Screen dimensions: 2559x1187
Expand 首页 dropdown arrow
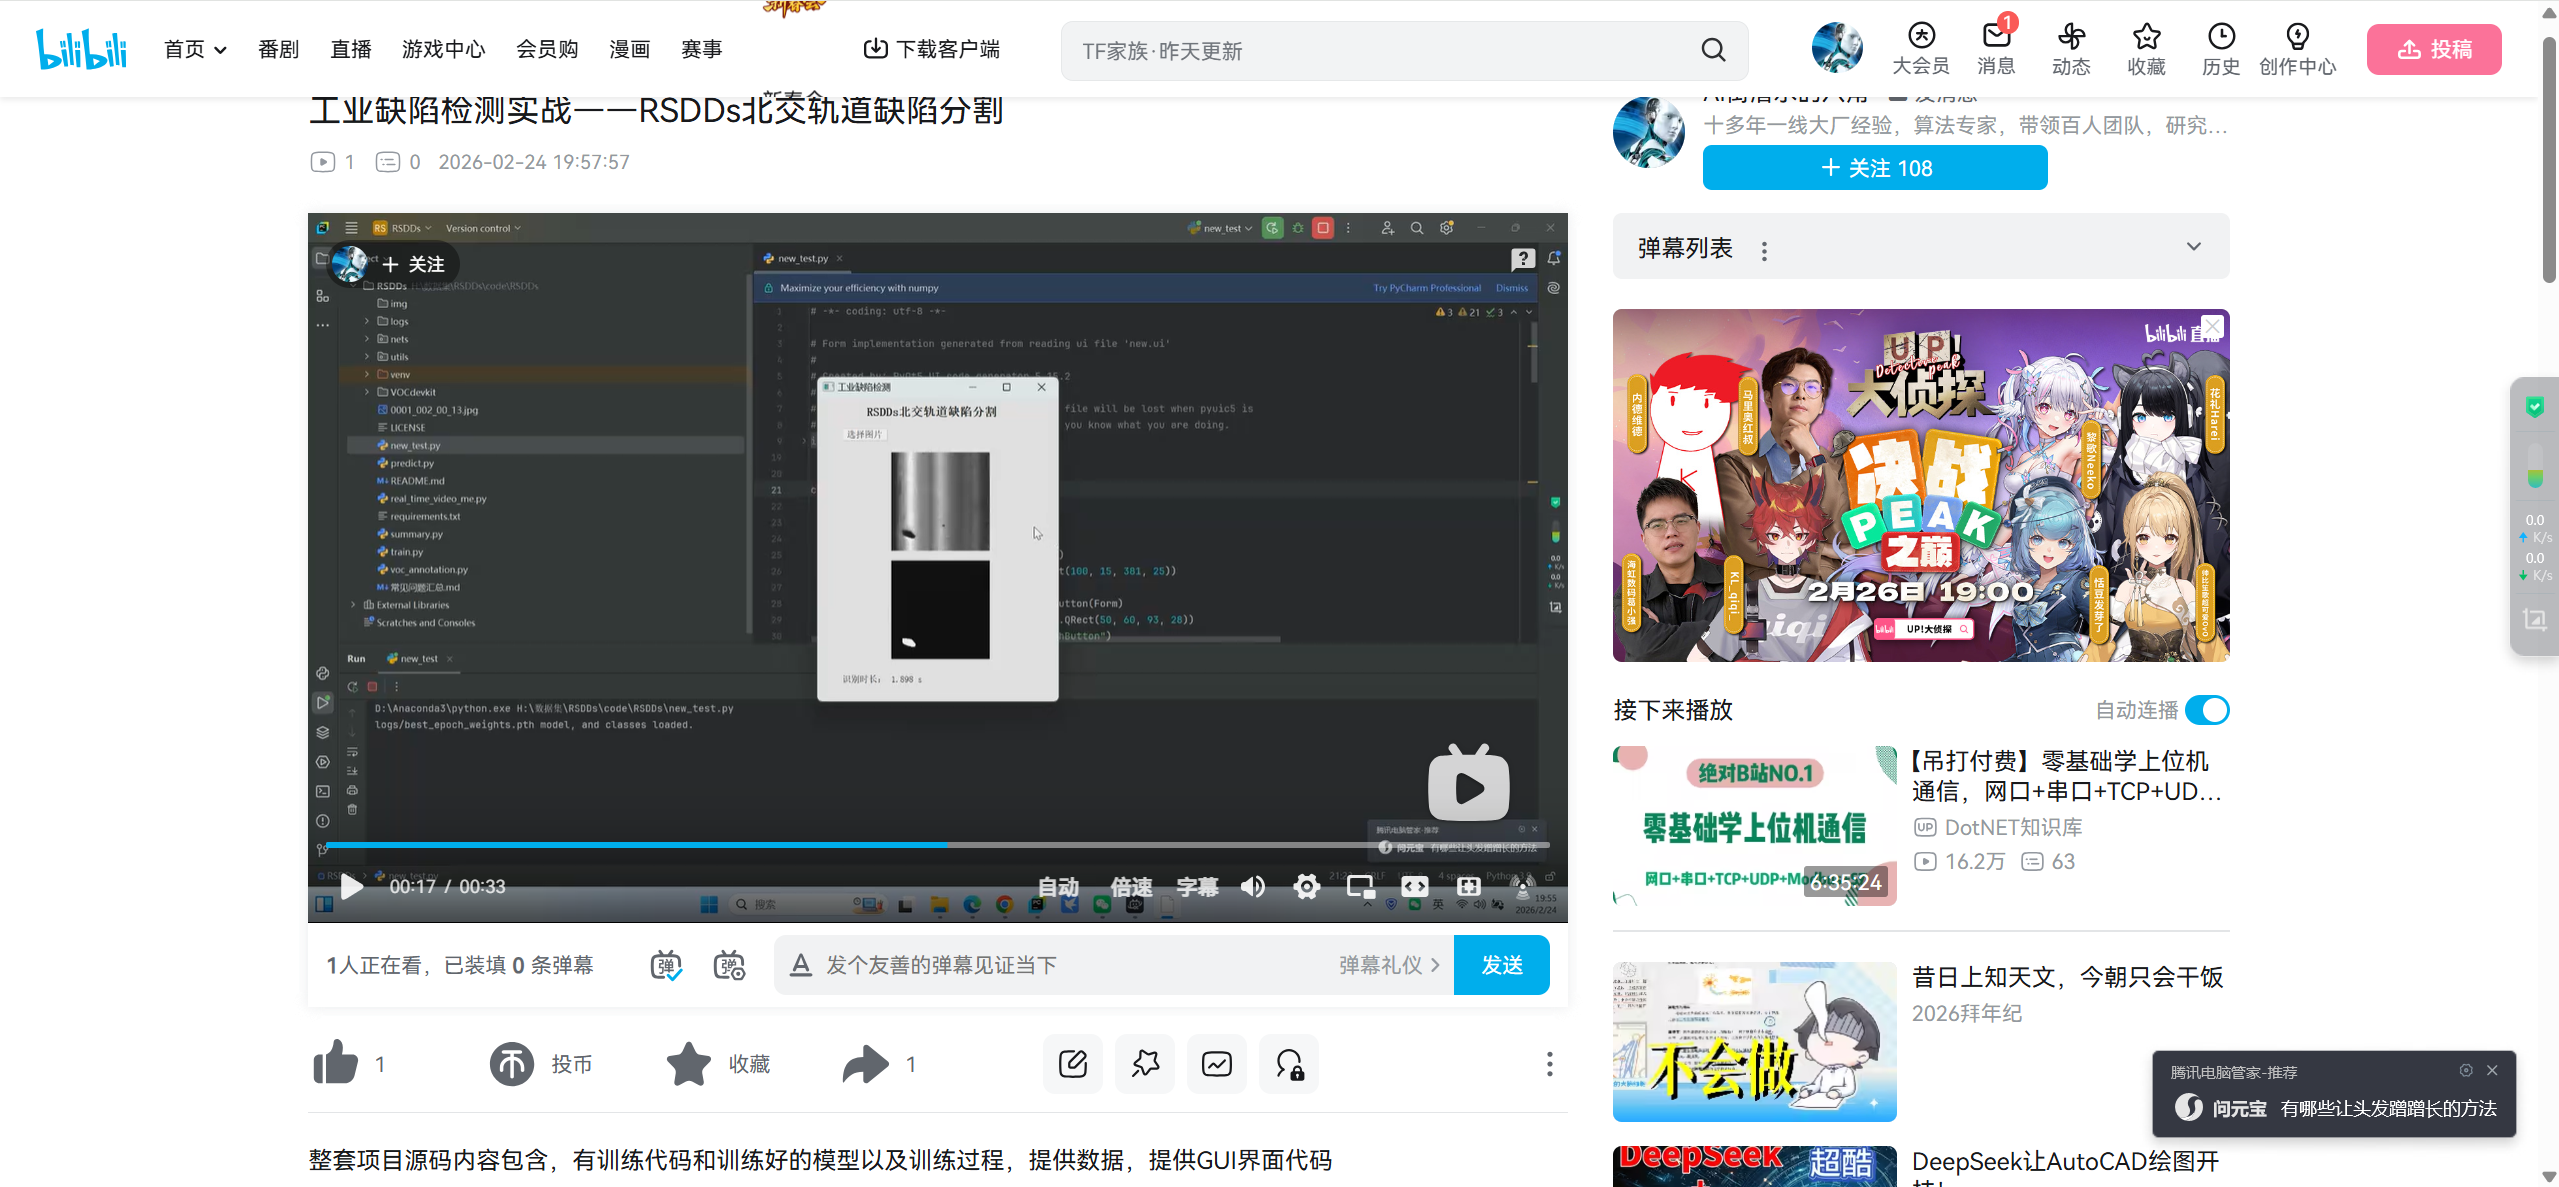[221, 50]
